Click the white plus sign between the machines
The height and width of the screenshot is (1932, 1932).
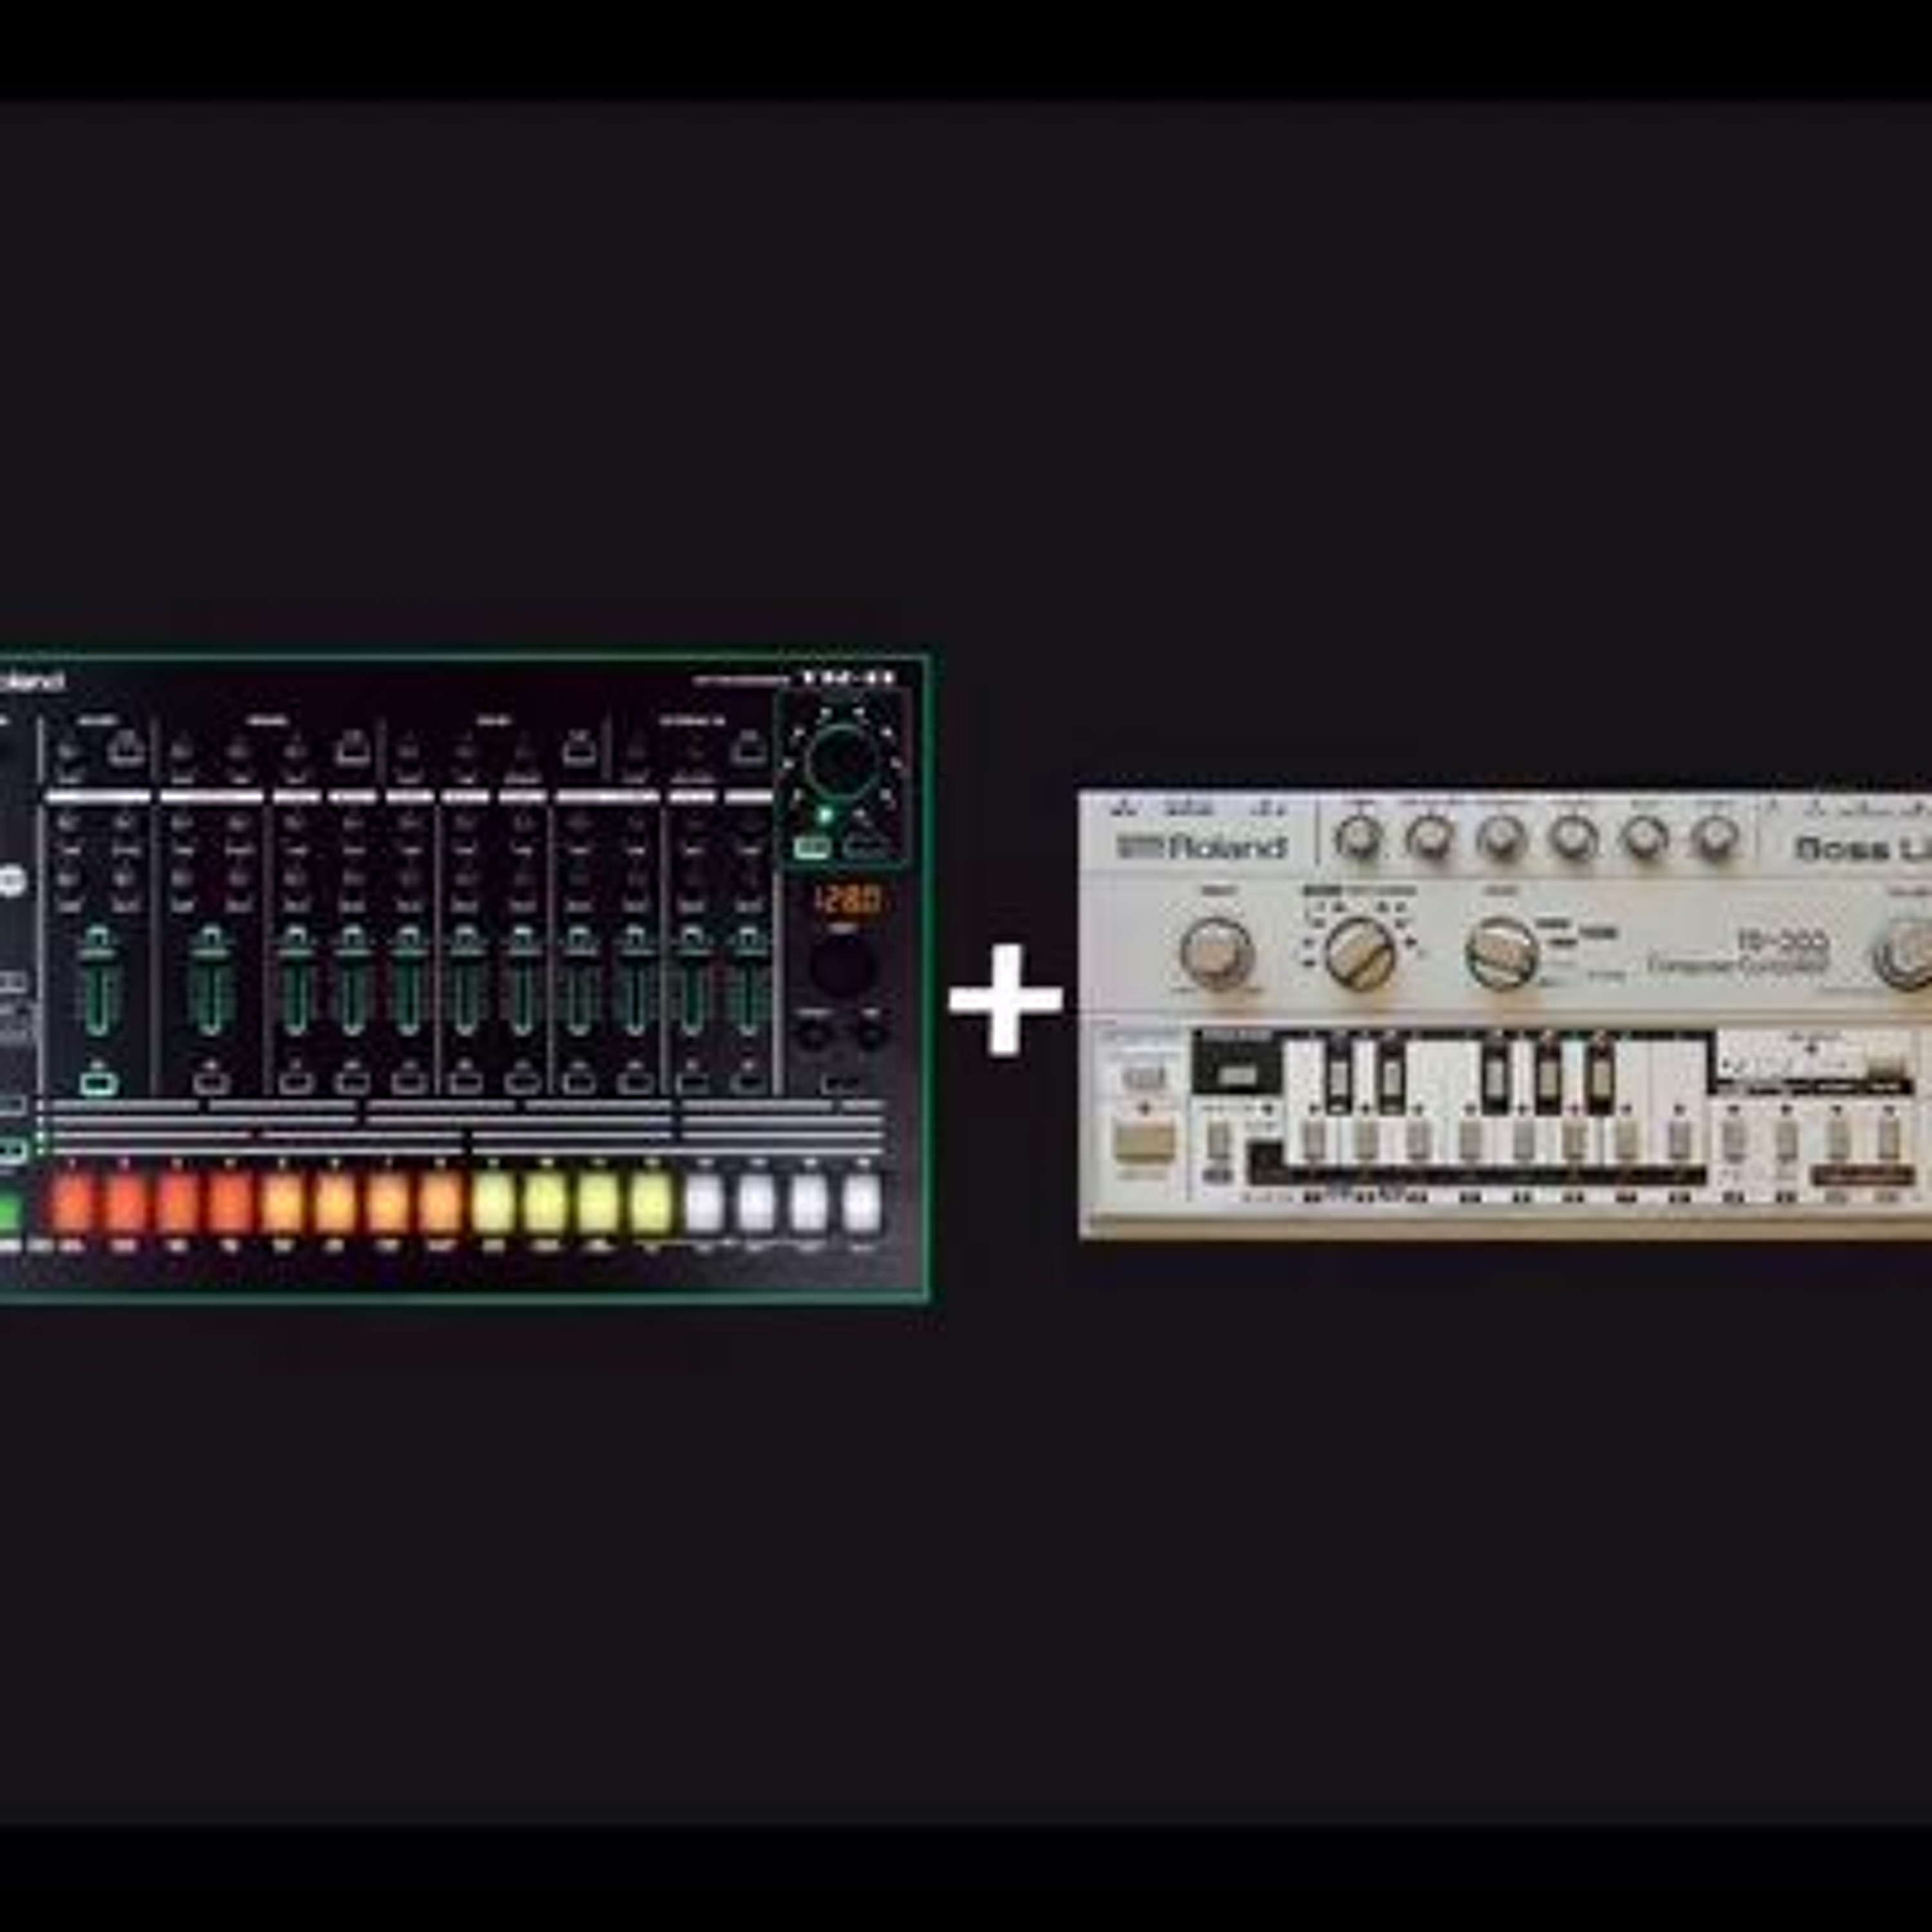[1005, 998]
